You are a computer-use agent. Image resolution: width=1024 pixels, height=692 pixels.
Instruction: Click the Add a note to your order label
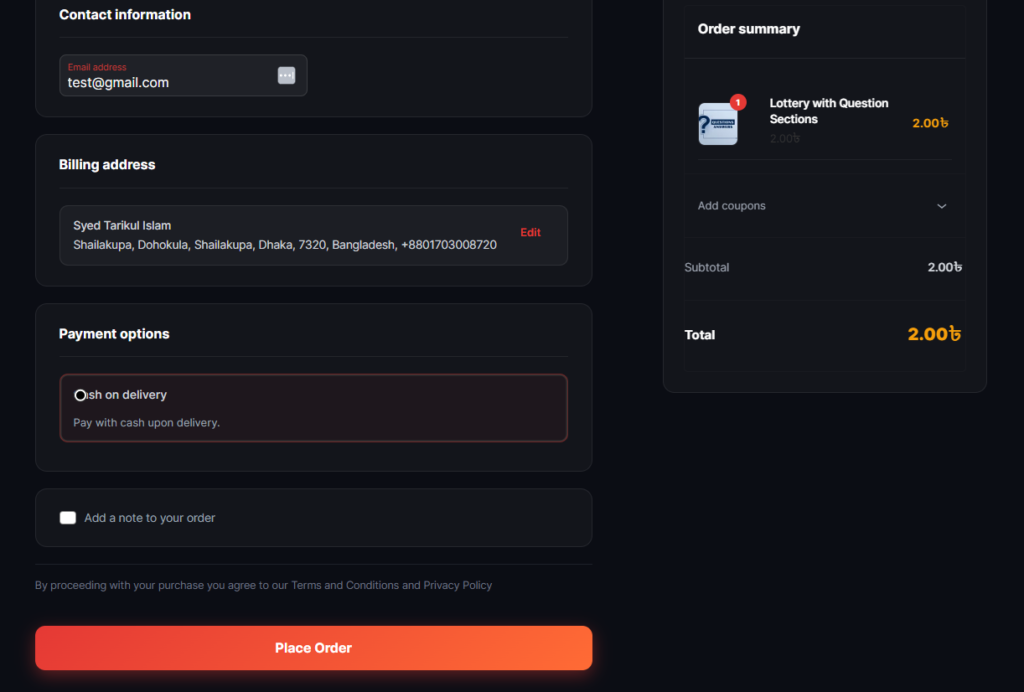pos(150,518)
